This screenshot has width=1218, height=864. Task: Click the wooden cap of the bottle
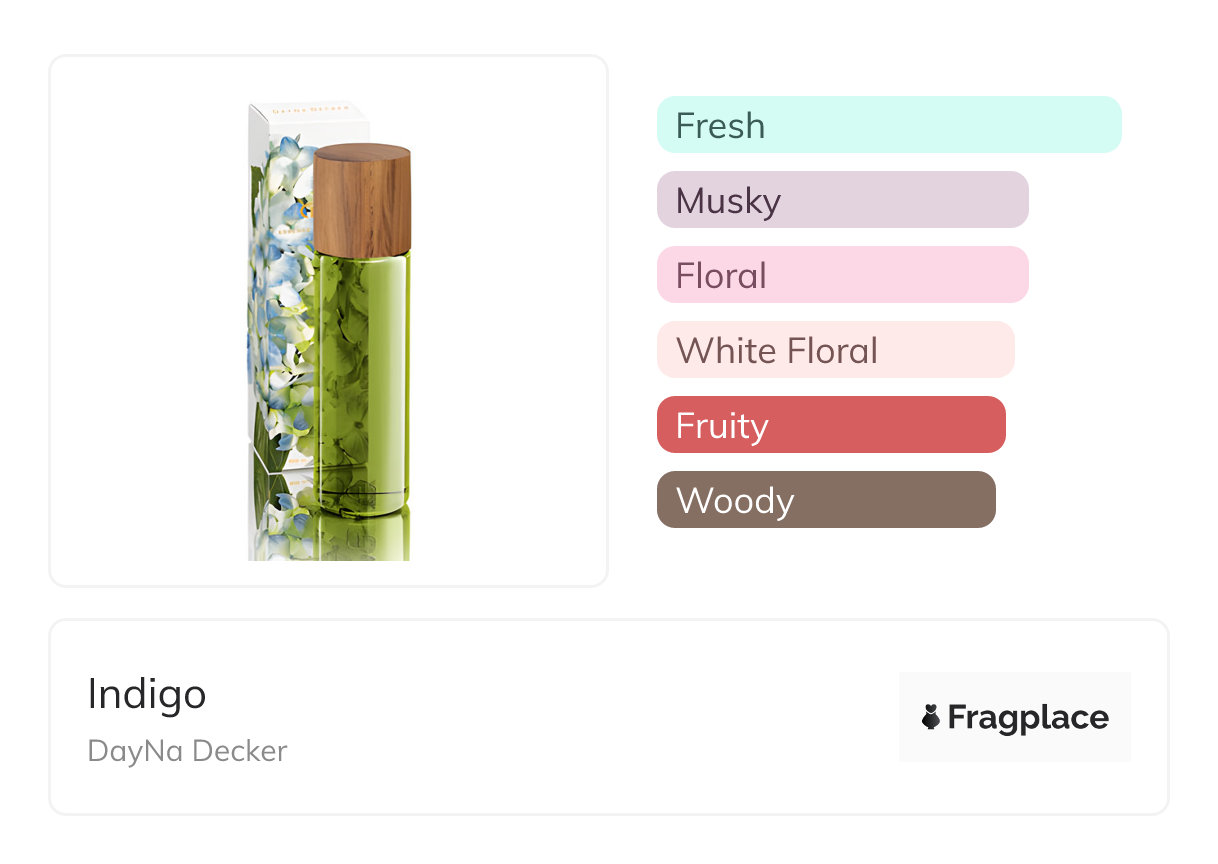(362, 200)
